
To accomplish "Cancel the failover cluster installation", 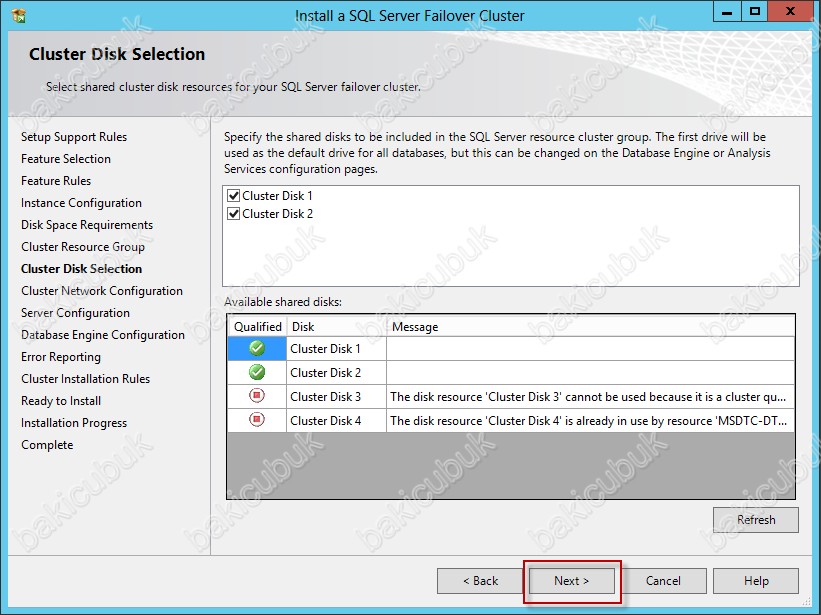I will click(663, 581).
